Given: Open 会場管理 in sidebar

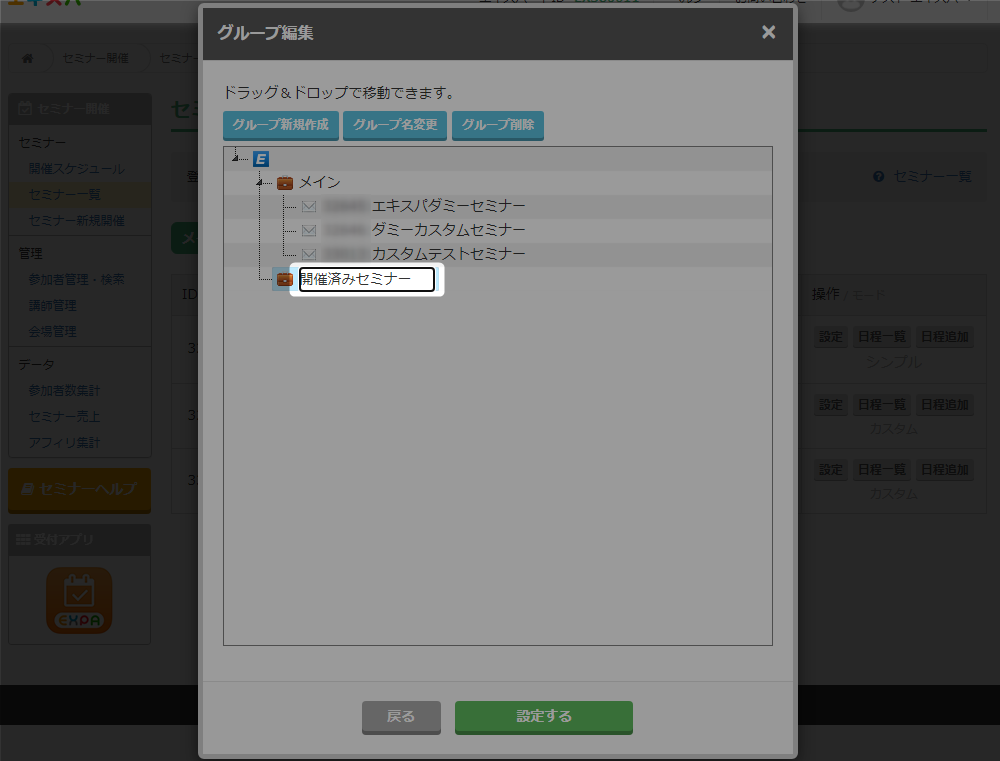Looking at the screenshot, I should 52,332.
